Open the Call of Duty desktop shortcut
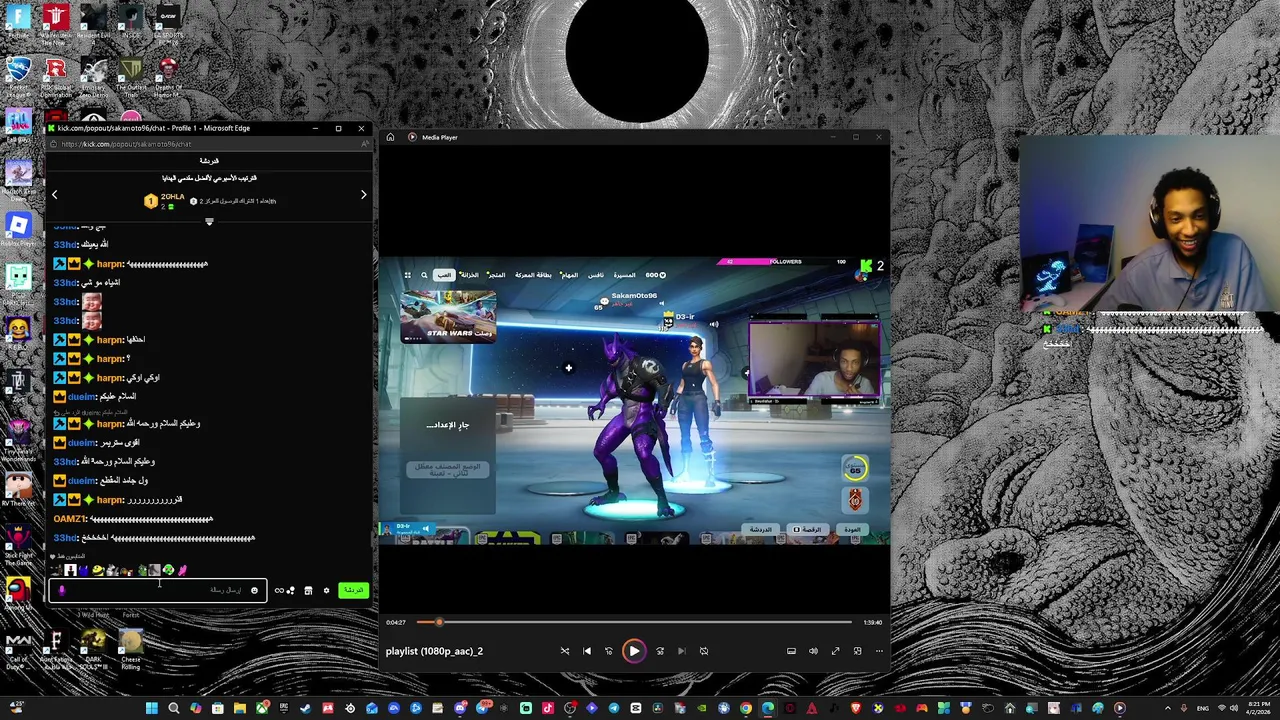Image resolution: width=1280 pixels, height=720 pixels. coord(18,651)
